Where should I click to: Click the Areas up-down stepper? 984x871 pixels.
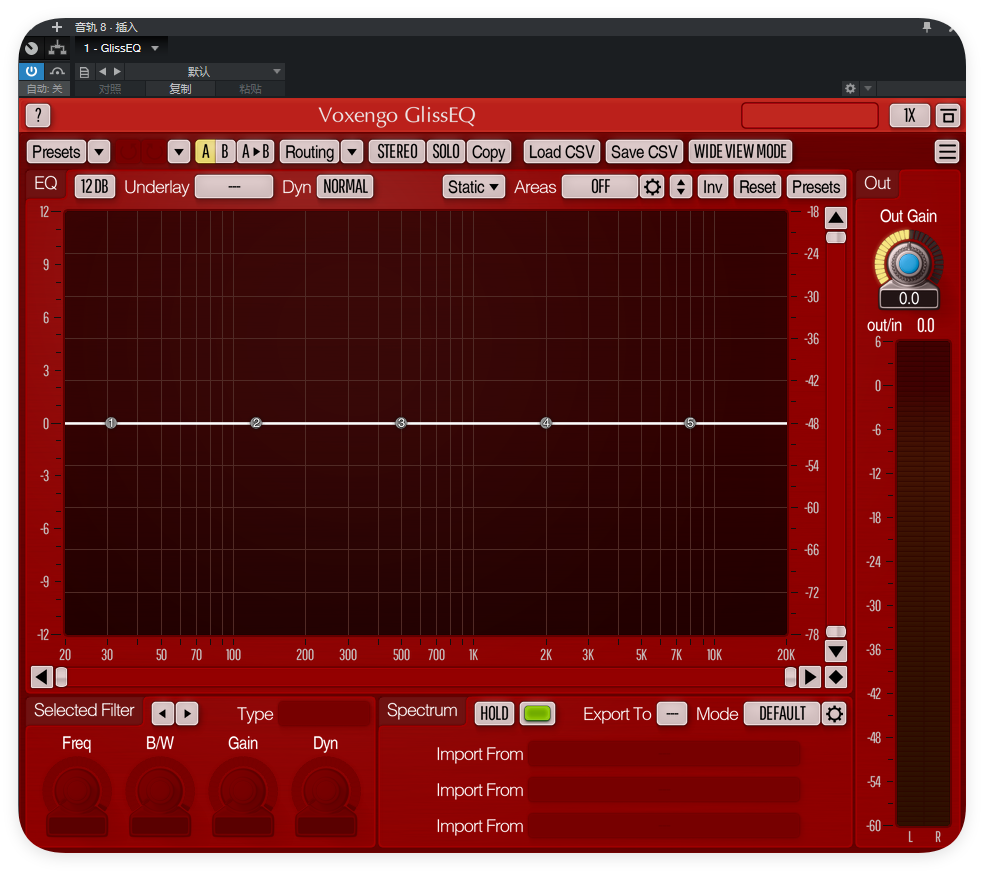(681, 187)
